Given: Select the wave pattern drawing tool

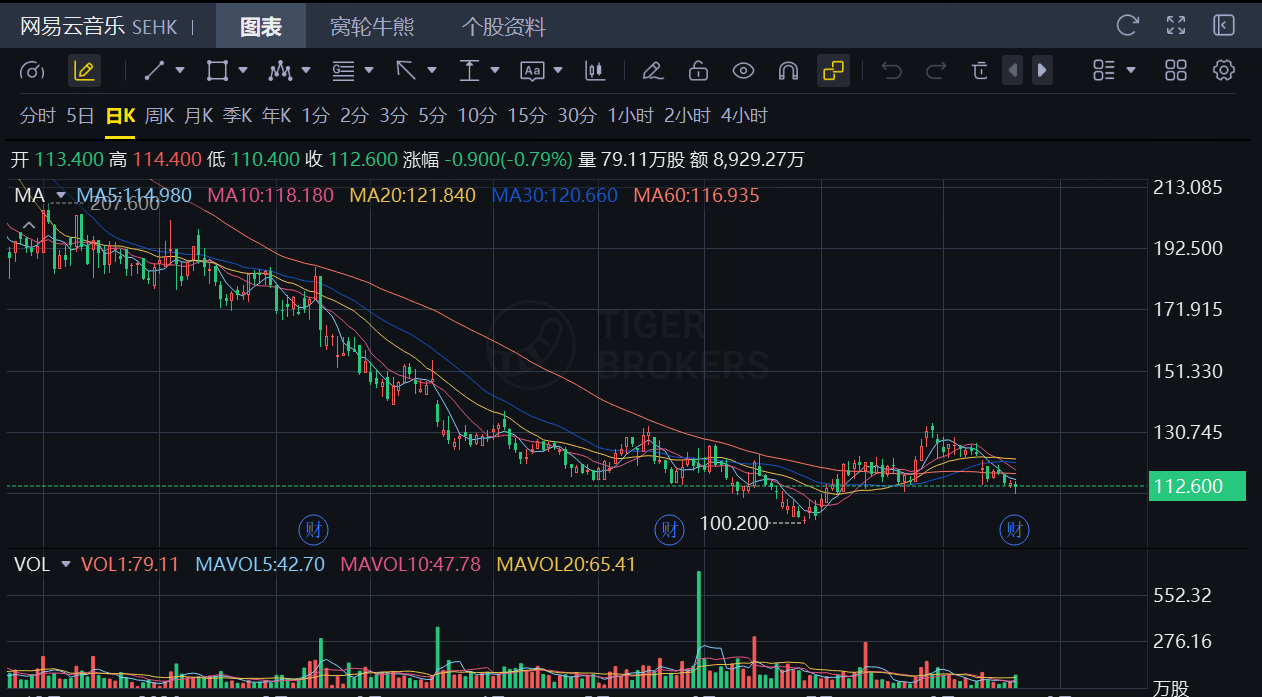Looking at the screenshot, I should 280,71.
